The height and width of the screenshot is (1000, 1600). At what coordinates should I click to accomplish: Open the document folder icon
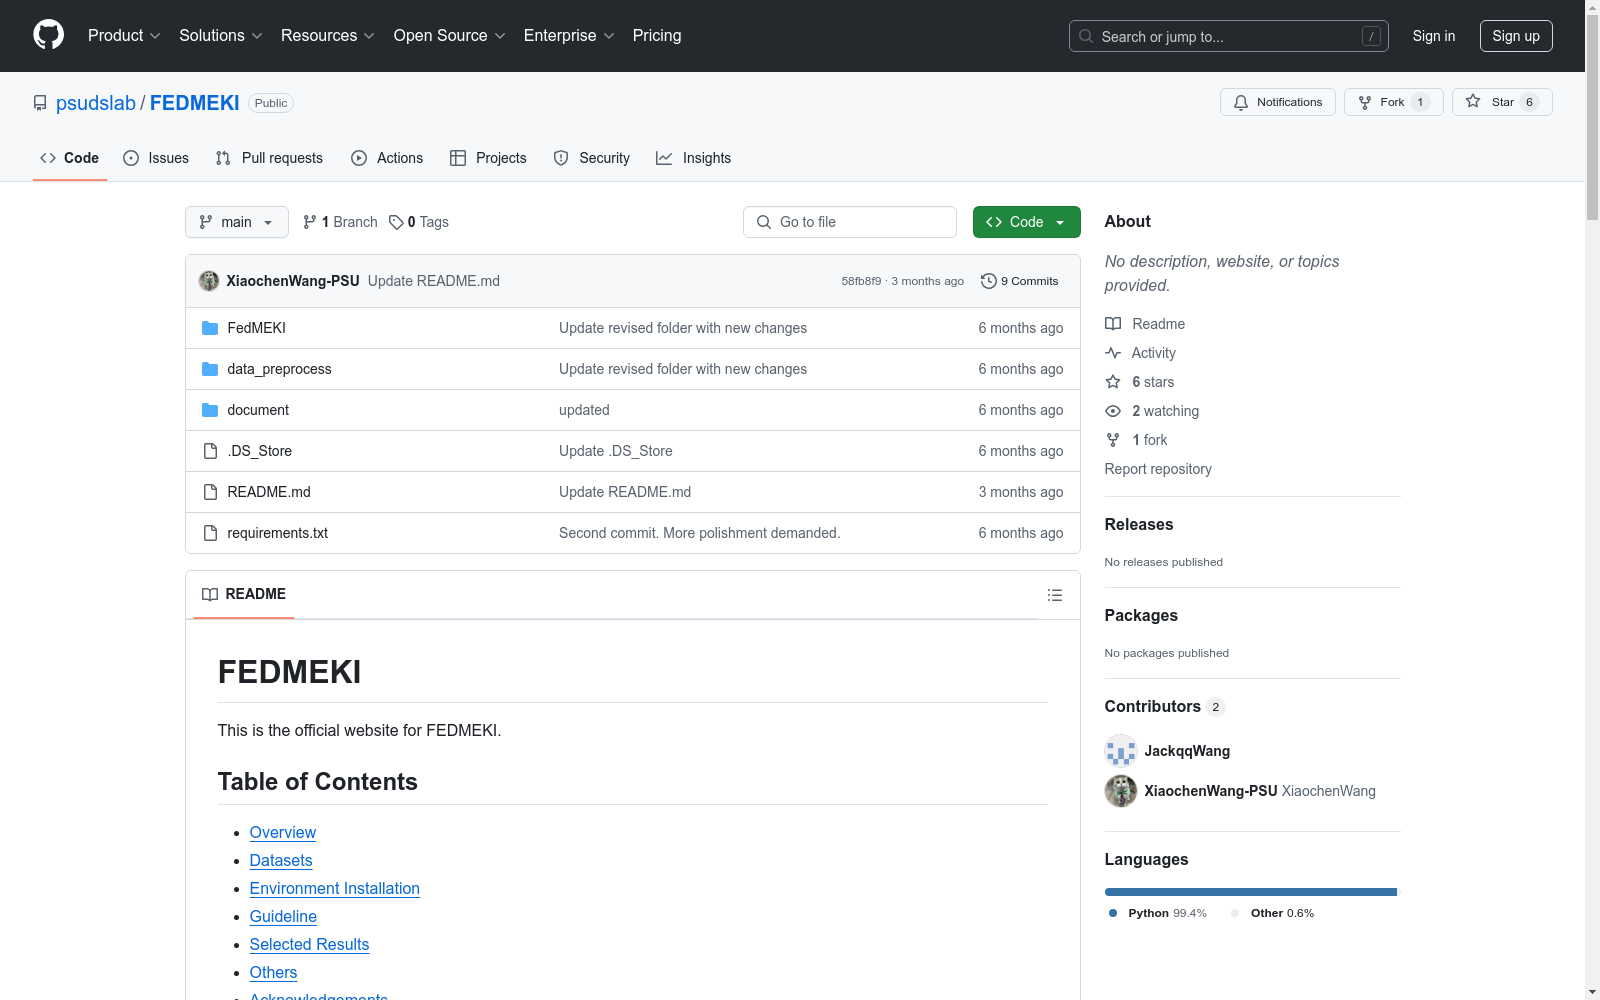[x=210, y=410]
